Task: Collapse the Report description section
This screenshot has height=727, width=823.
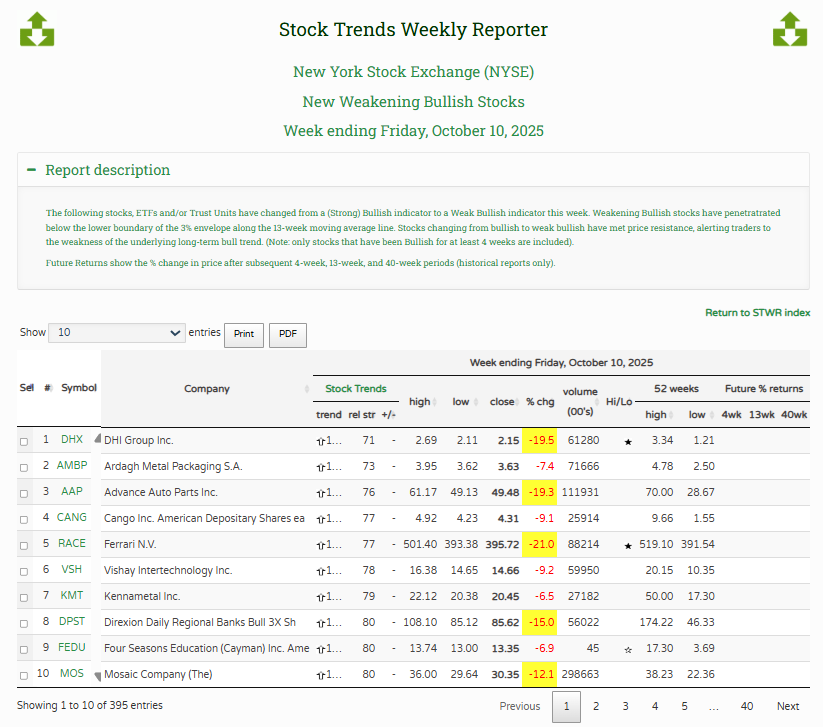Action: pos(32,170)
